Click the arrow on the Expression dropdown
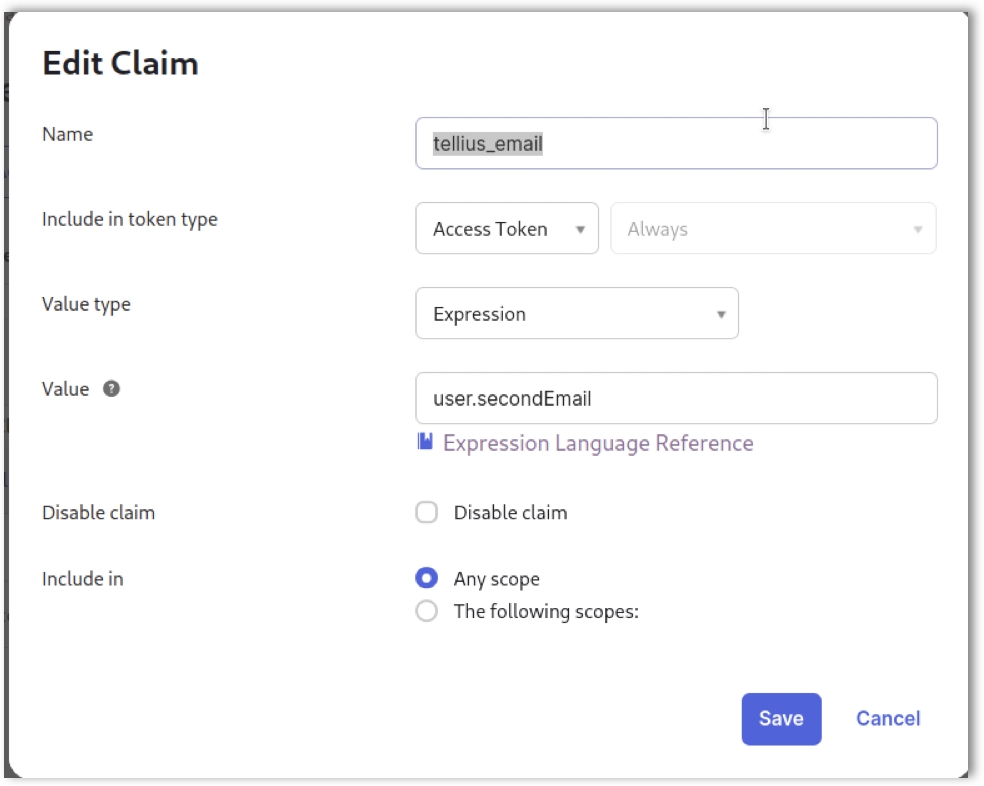This screenshot has width=984, height=786. tap(720, 315)
